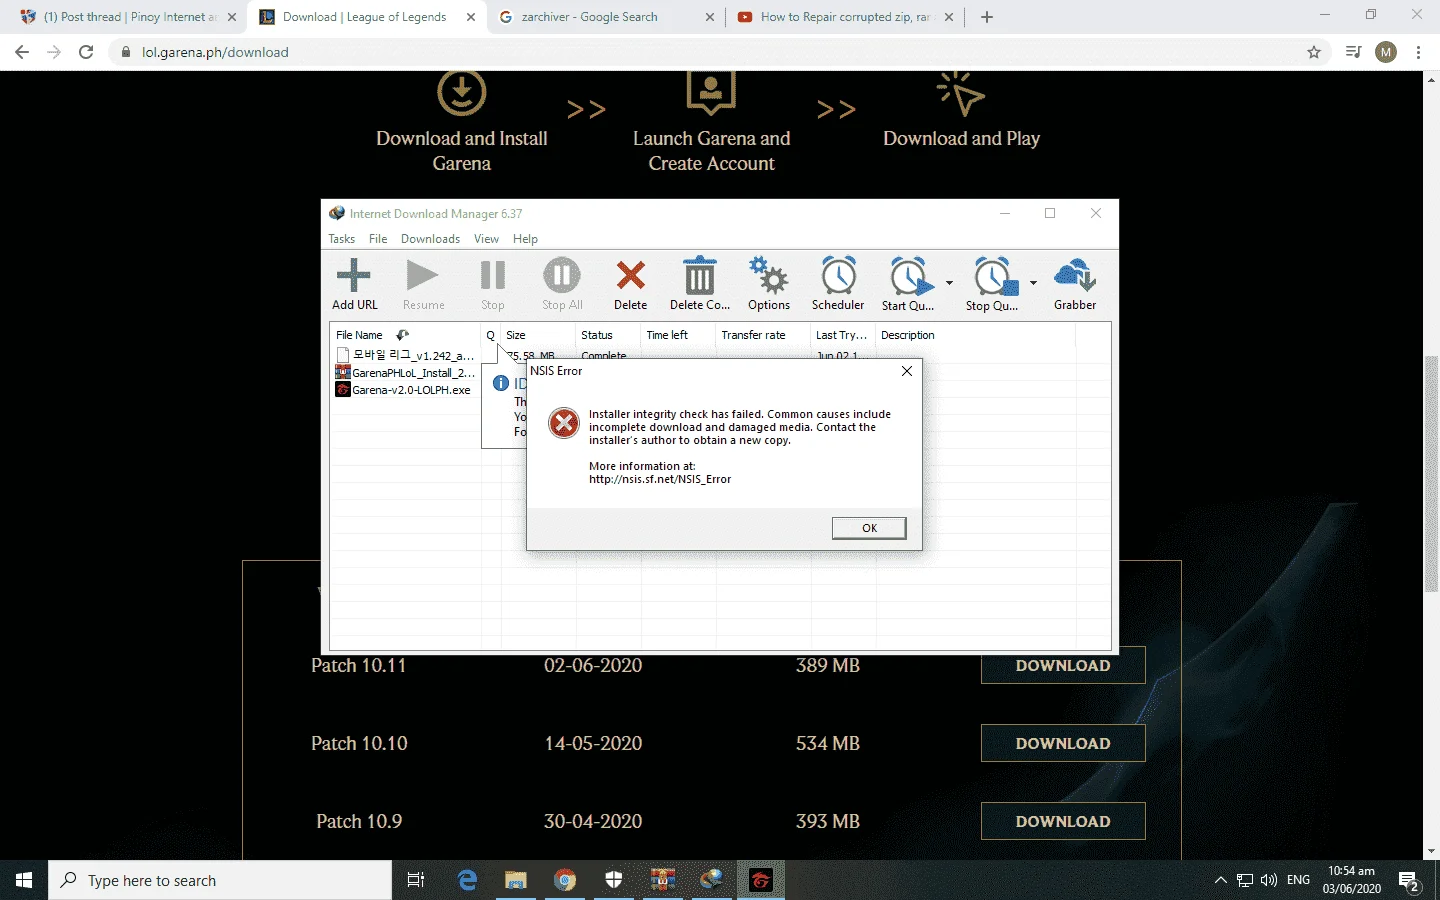Image resolution: width=1440 pixels, height=900 pixels.
Task: Click the page vertical scrollbar
Action: pyautogui.click(x=1432, y=474)
